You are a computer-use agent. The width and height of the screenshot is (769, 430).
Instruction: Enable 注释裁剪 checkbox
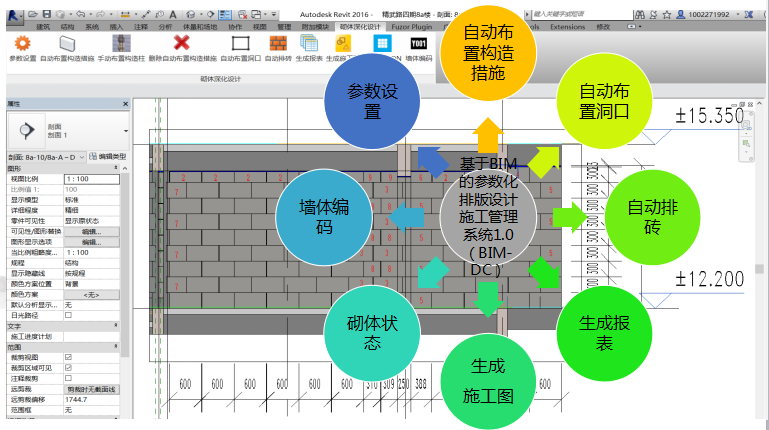point(68,378)
